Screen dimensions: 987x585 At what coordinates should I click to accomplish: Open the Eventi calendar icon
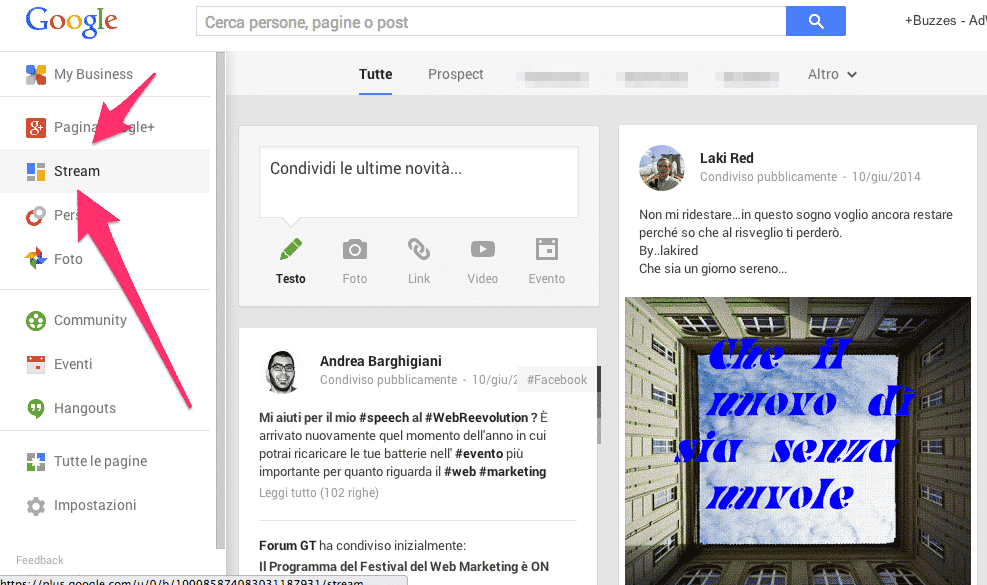[36, 365]
